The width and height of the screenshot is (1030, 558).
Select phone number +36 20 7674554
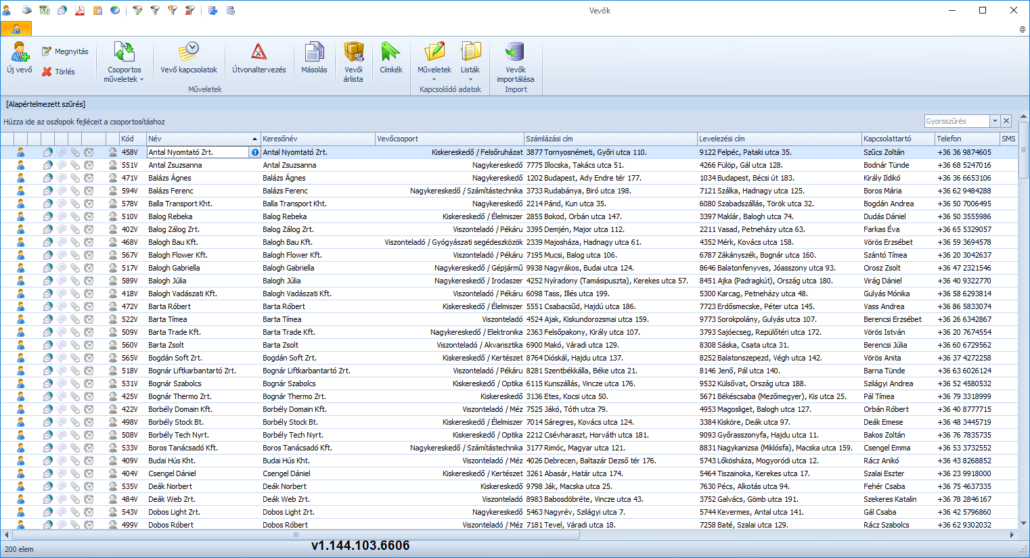(x=964, y=332)
